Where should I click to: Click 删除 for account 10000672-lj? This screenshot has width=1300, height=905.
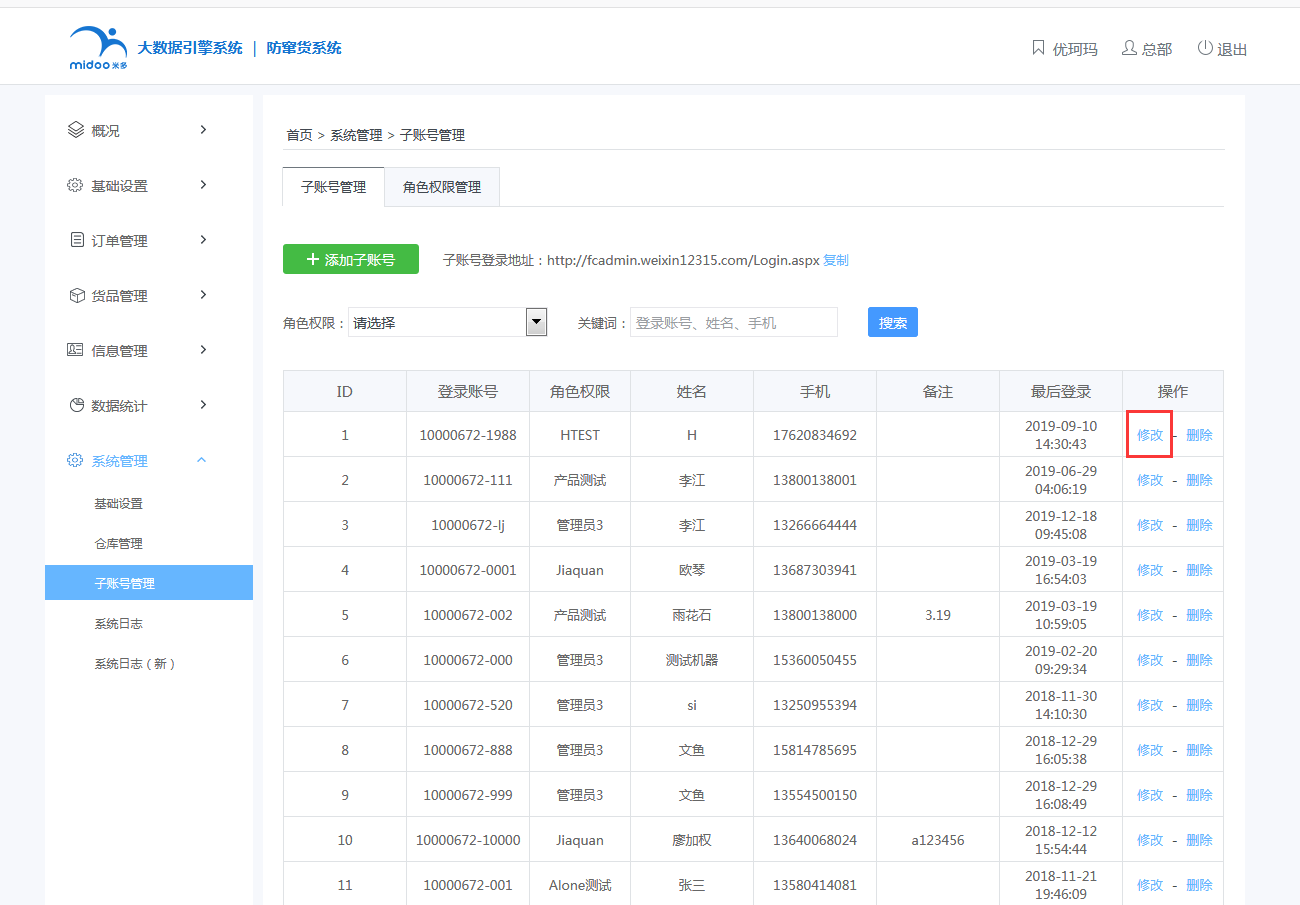pos(1199,525)
